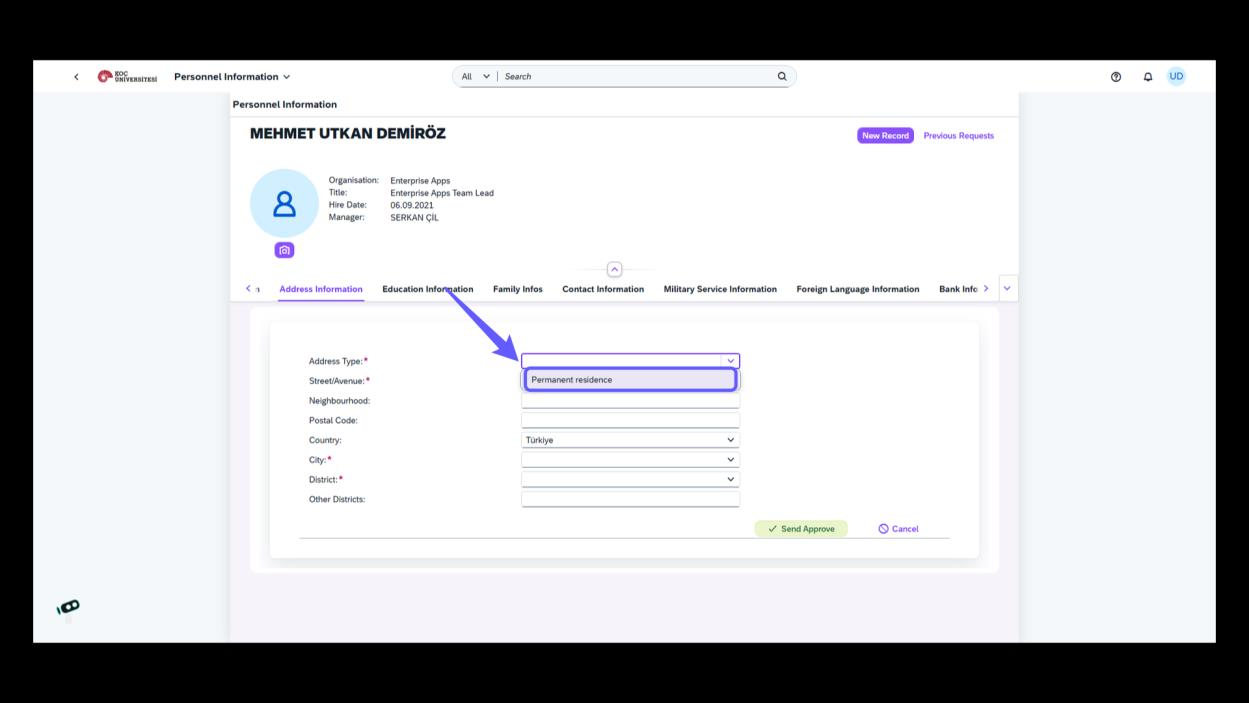Click the Cancel button
The width and height of the screenshot is (1249, 703).
click(x=898, y=529)
